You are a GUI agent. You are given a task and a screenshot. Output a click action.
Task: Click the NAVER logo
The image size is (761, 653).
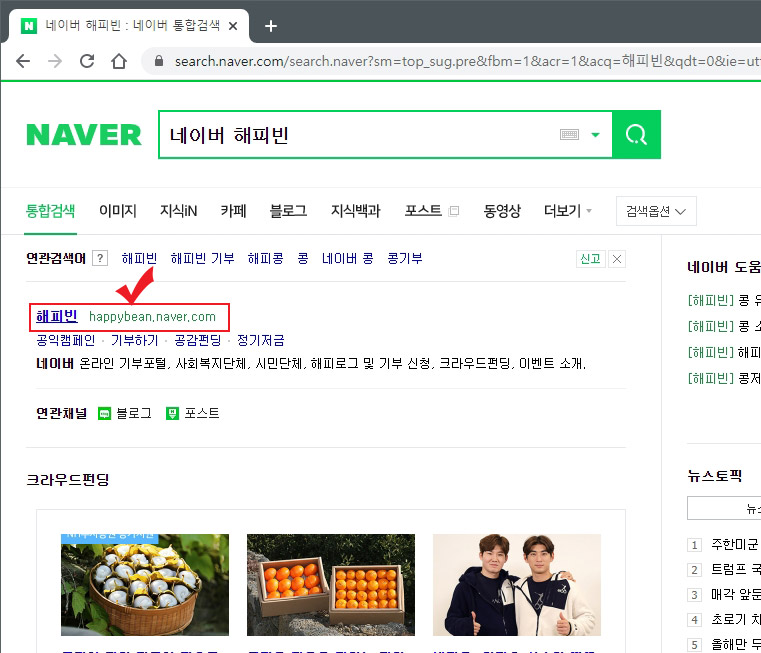[84, 134]
